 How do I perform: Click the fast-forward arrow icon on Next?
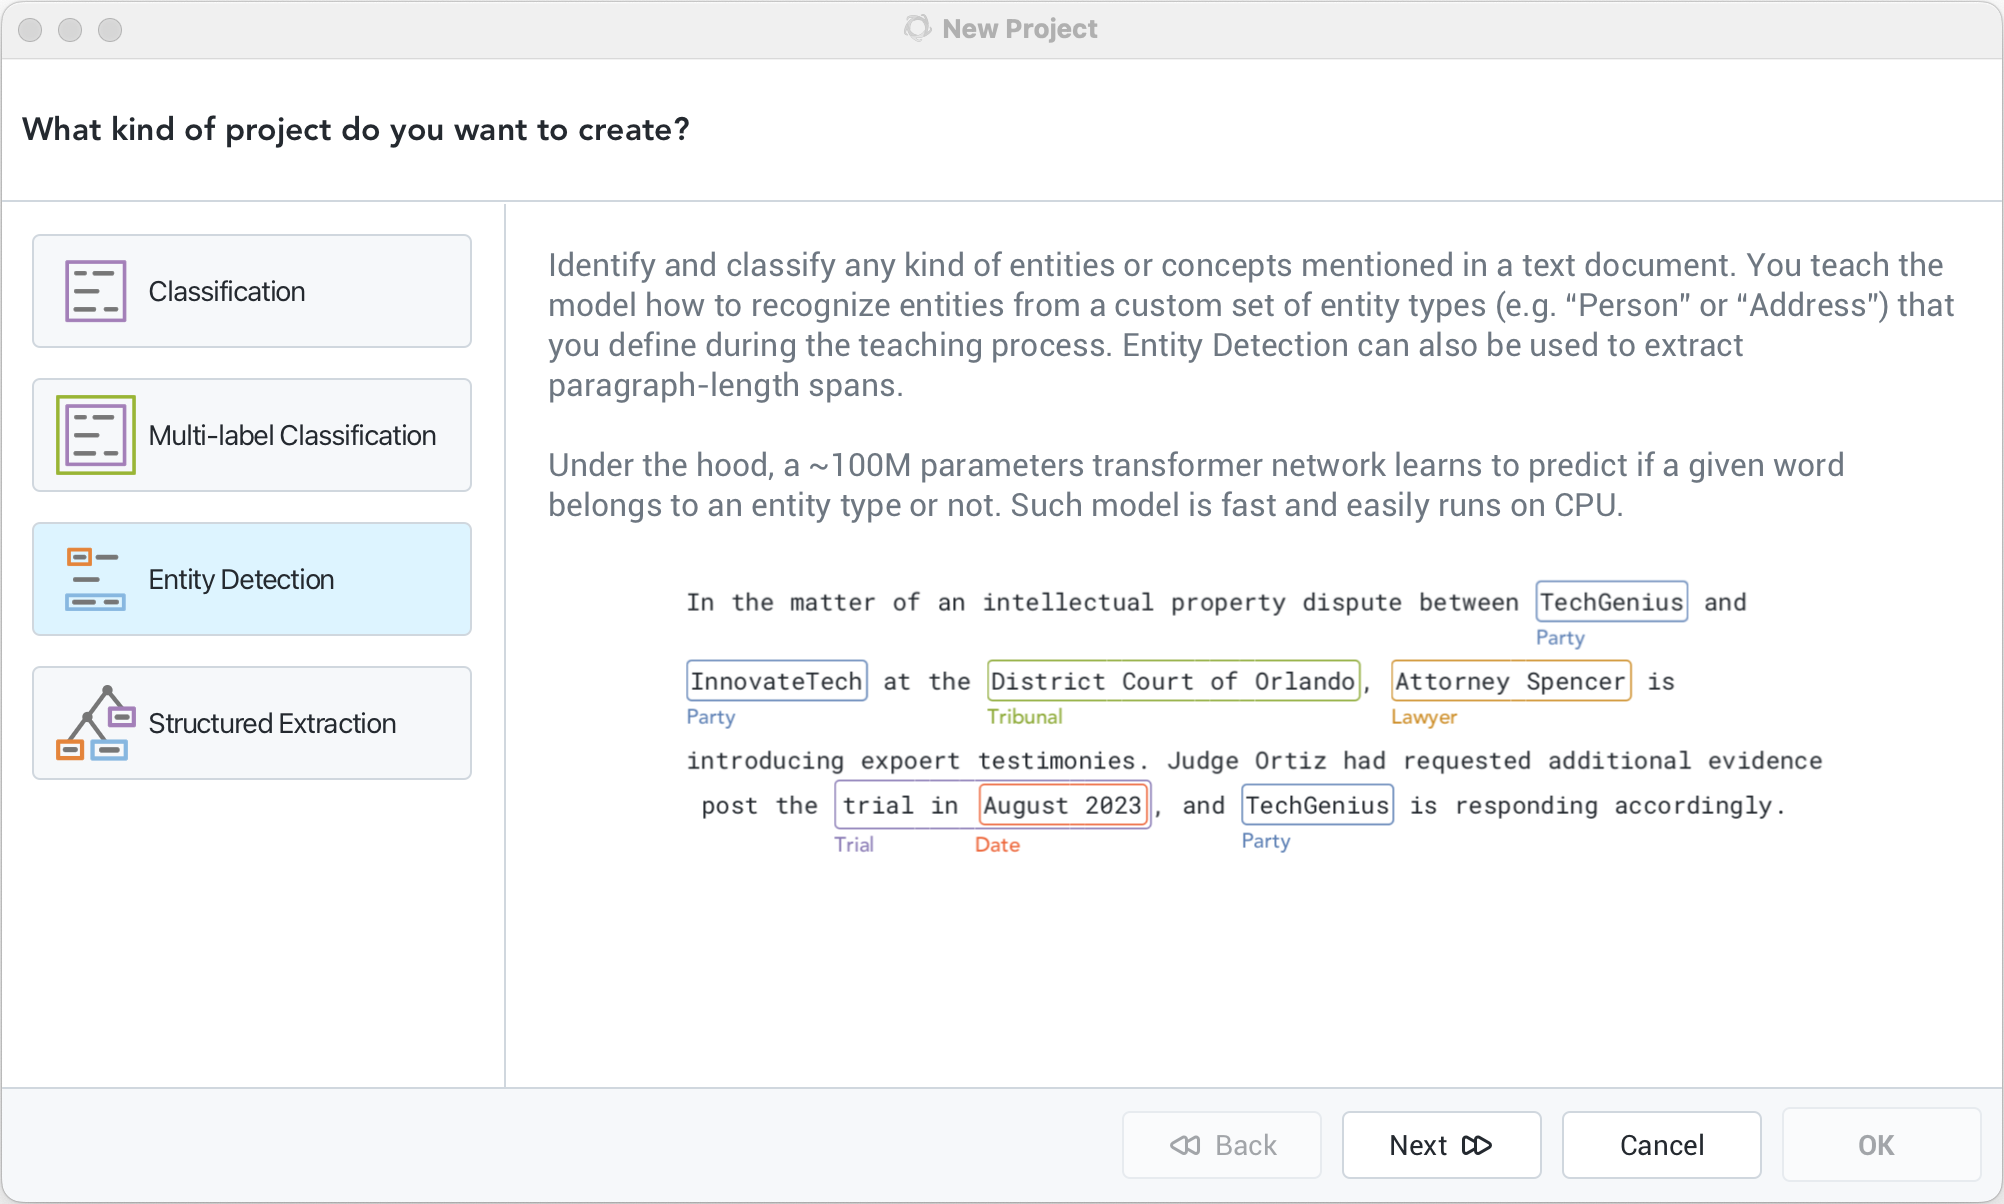(x=1476, y=1145)
